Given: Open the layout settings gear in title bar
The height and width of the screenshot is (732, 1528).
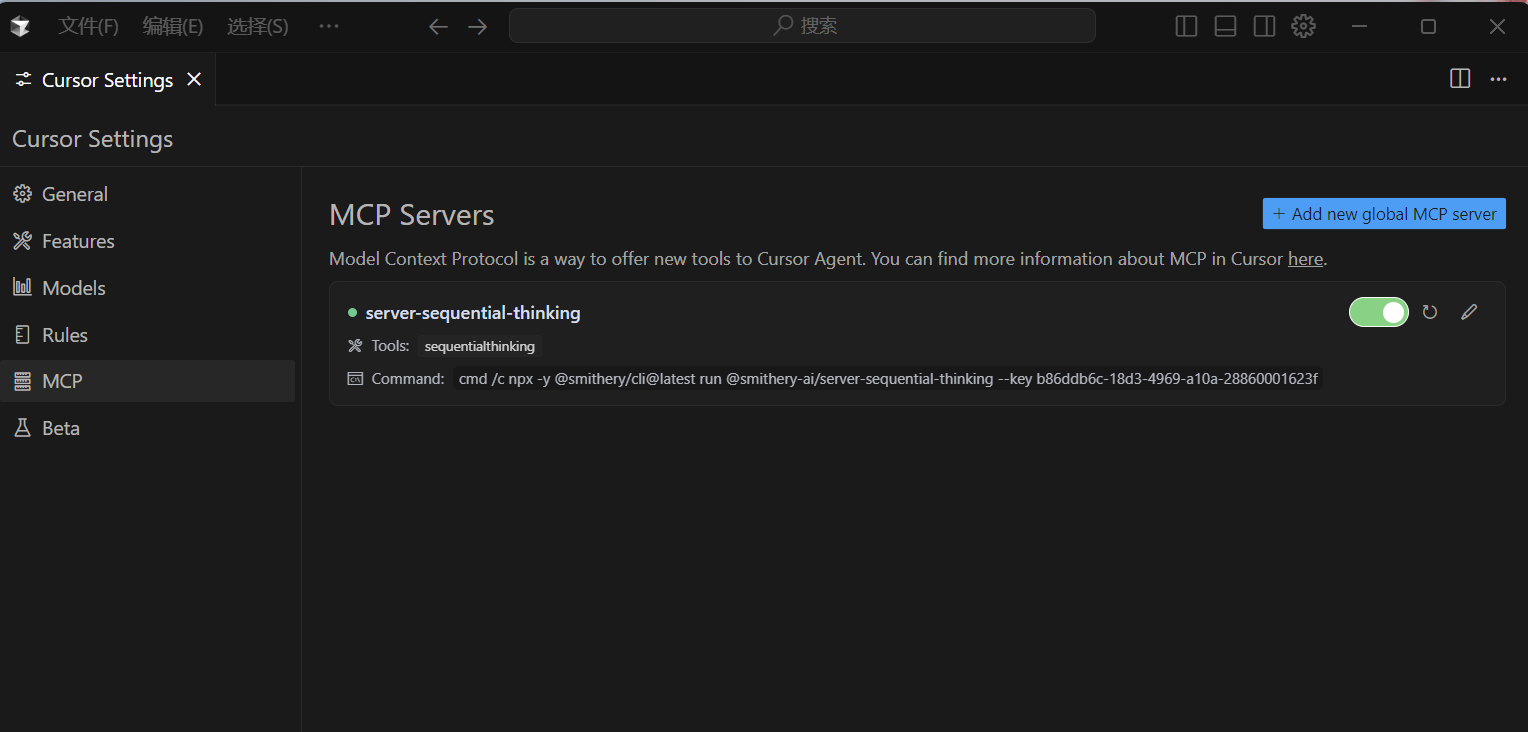Looking at the screenshot, I should (1303, 26).
